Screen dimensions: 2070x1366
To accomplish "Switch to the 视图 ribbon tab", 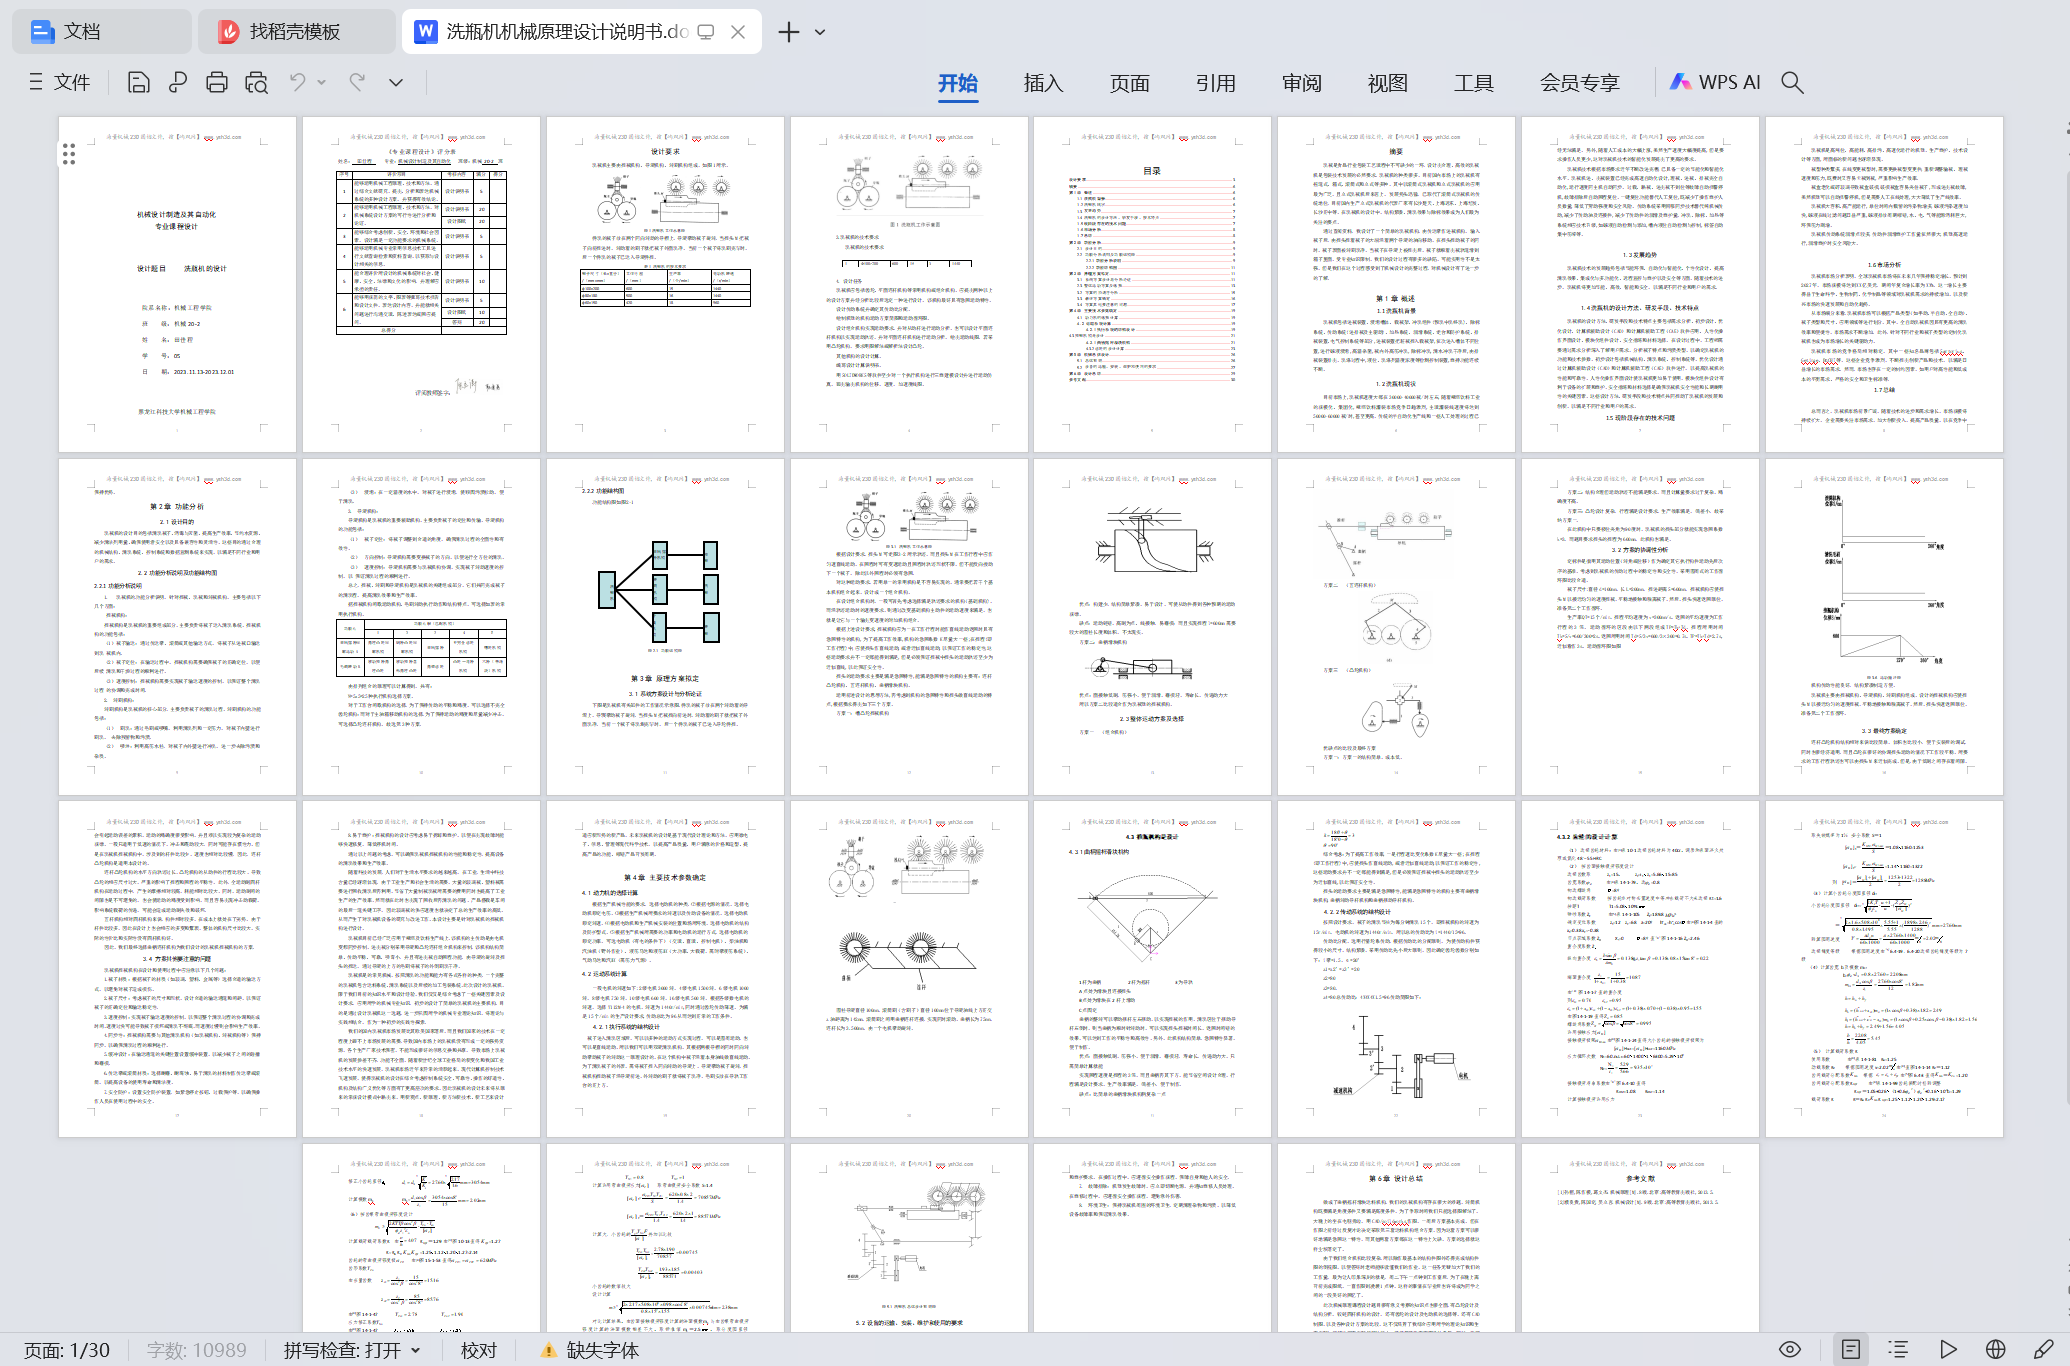I will (x=1387, y=83).
